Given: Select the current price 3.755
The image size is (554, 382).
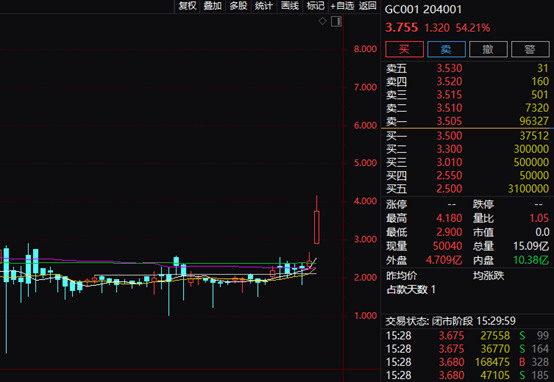Looking at the screenshot, I should [x=401, y=28].
